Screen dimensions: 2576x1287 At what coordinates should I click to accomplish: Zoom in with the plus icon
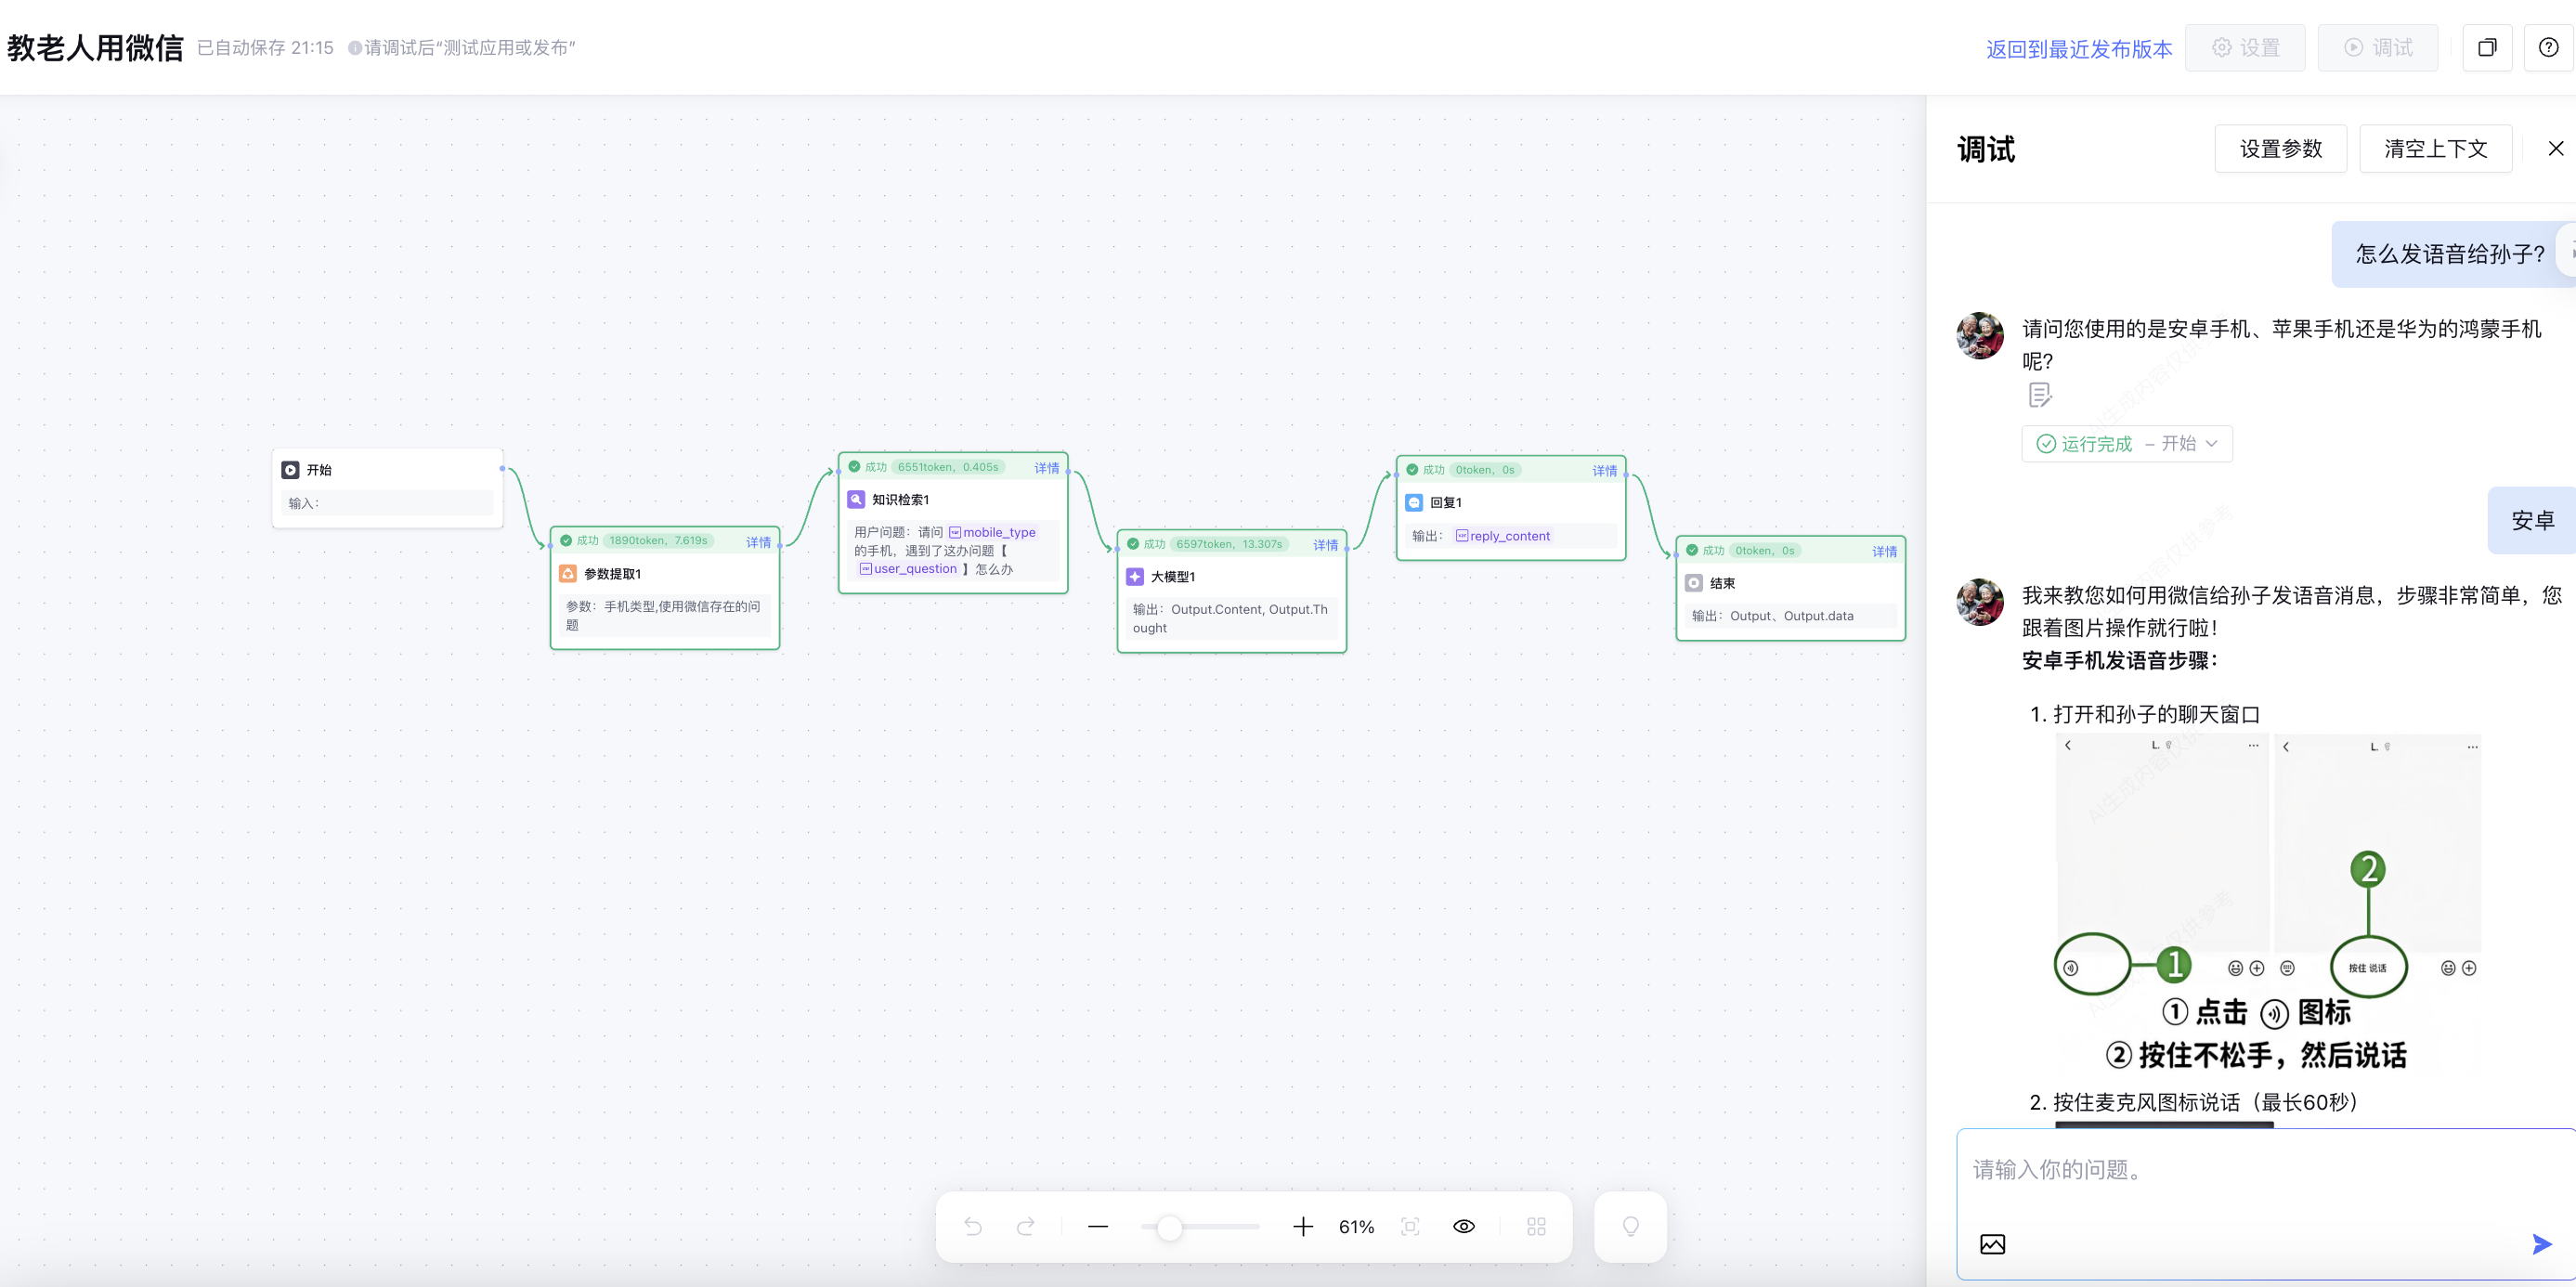1302,1226
